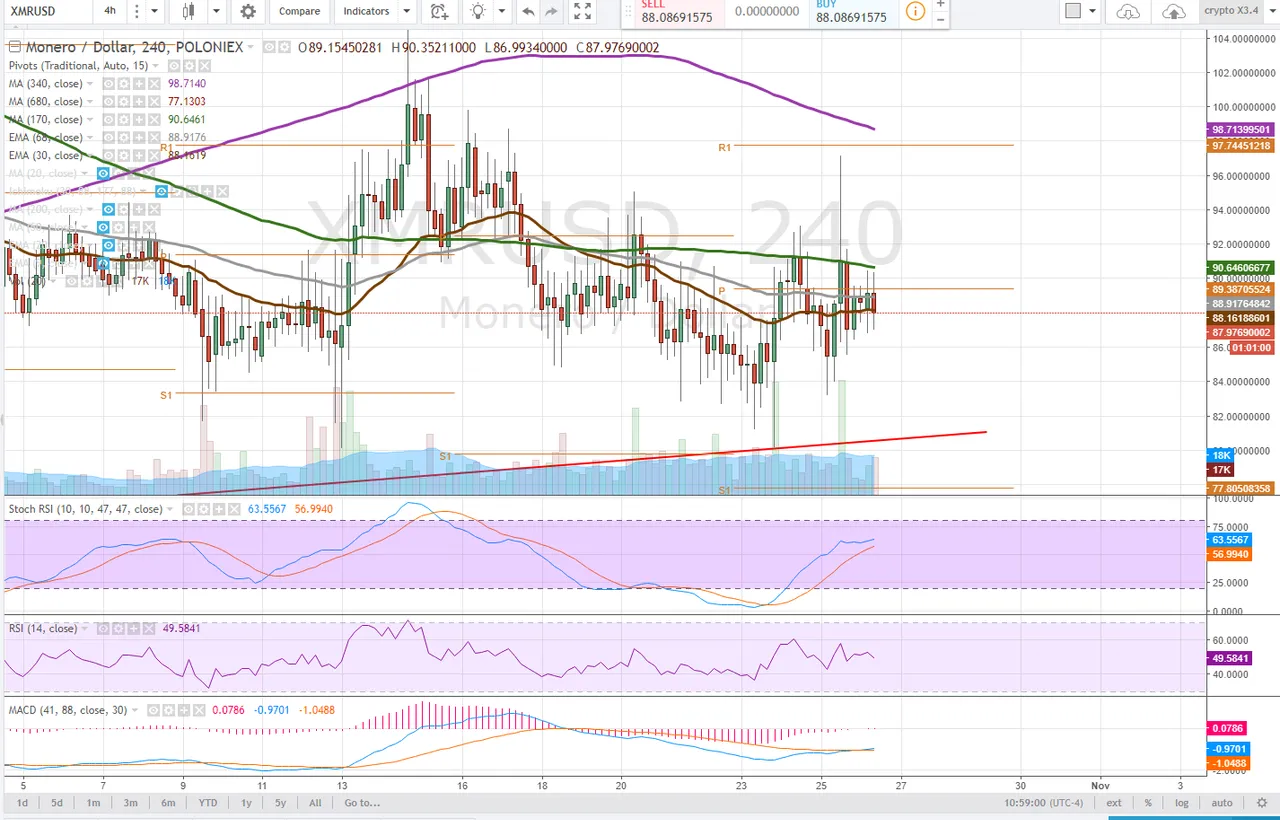Open settings gear for MA (340, close)

123,84
